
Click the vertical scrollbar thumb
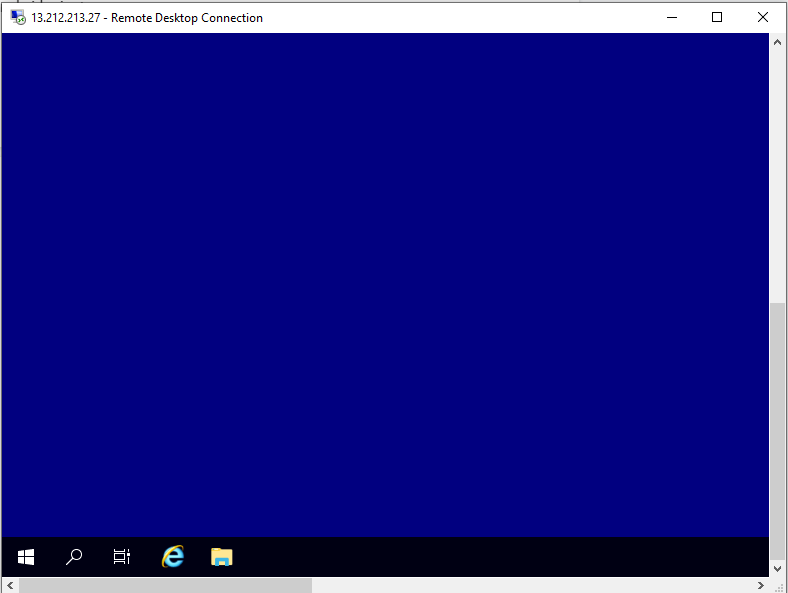[x=777, y=432]
